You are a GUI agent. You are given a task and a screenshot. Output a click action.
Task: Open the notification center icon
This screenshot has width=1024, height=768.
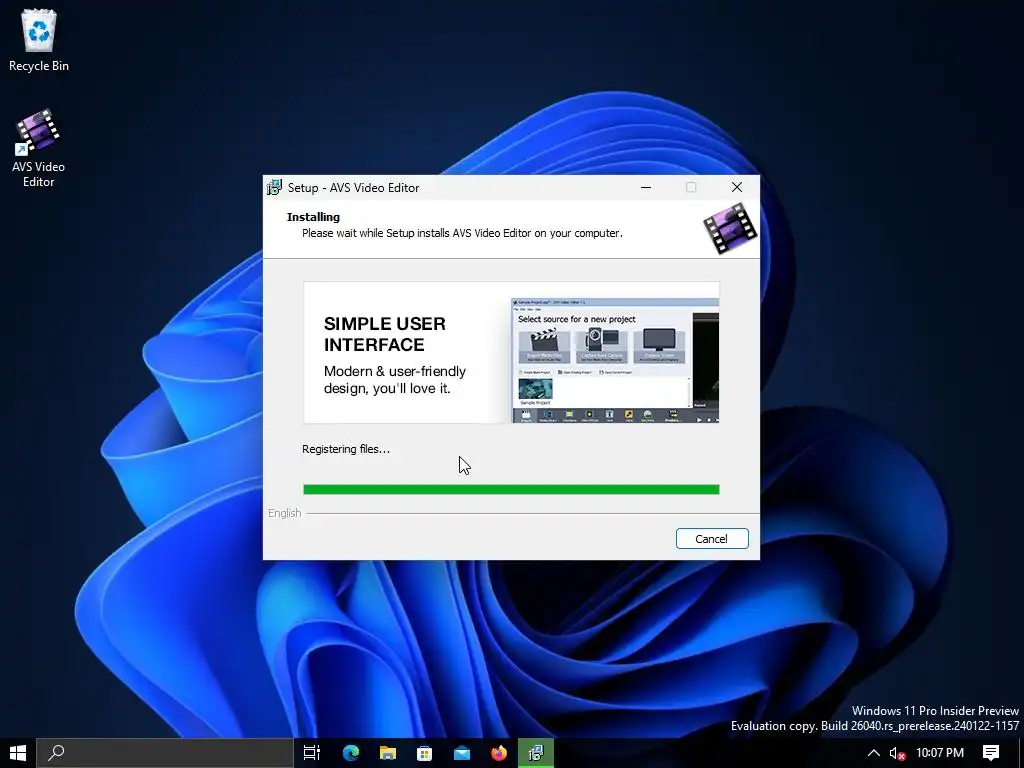991,753
